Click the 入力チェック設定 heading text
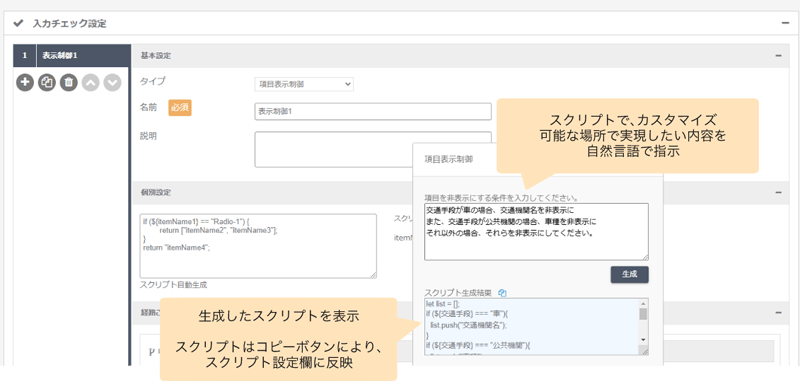Screen dimensions: 800x381 coord(69,23)
